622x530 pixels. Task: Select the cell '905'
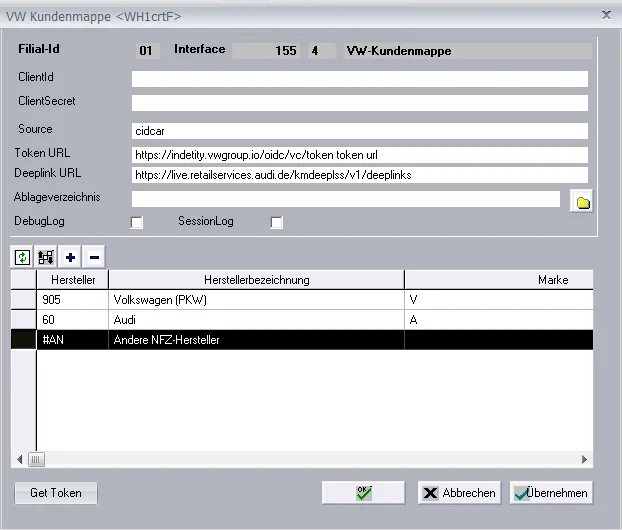[73, 300]
